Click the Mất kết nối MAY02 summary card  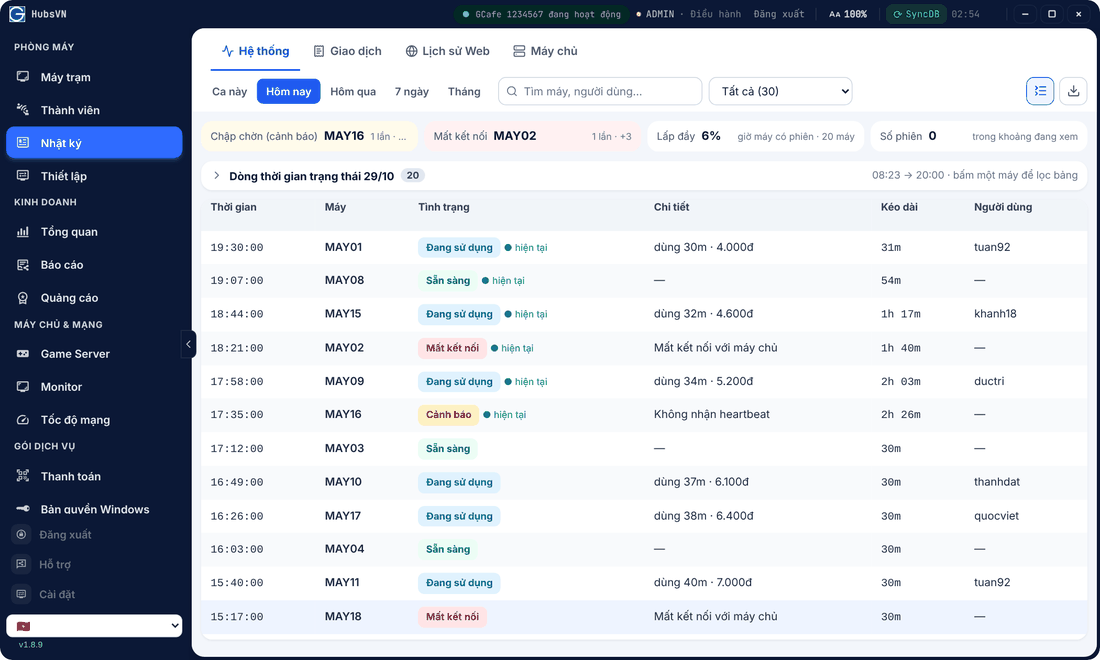tap(532, 136)
